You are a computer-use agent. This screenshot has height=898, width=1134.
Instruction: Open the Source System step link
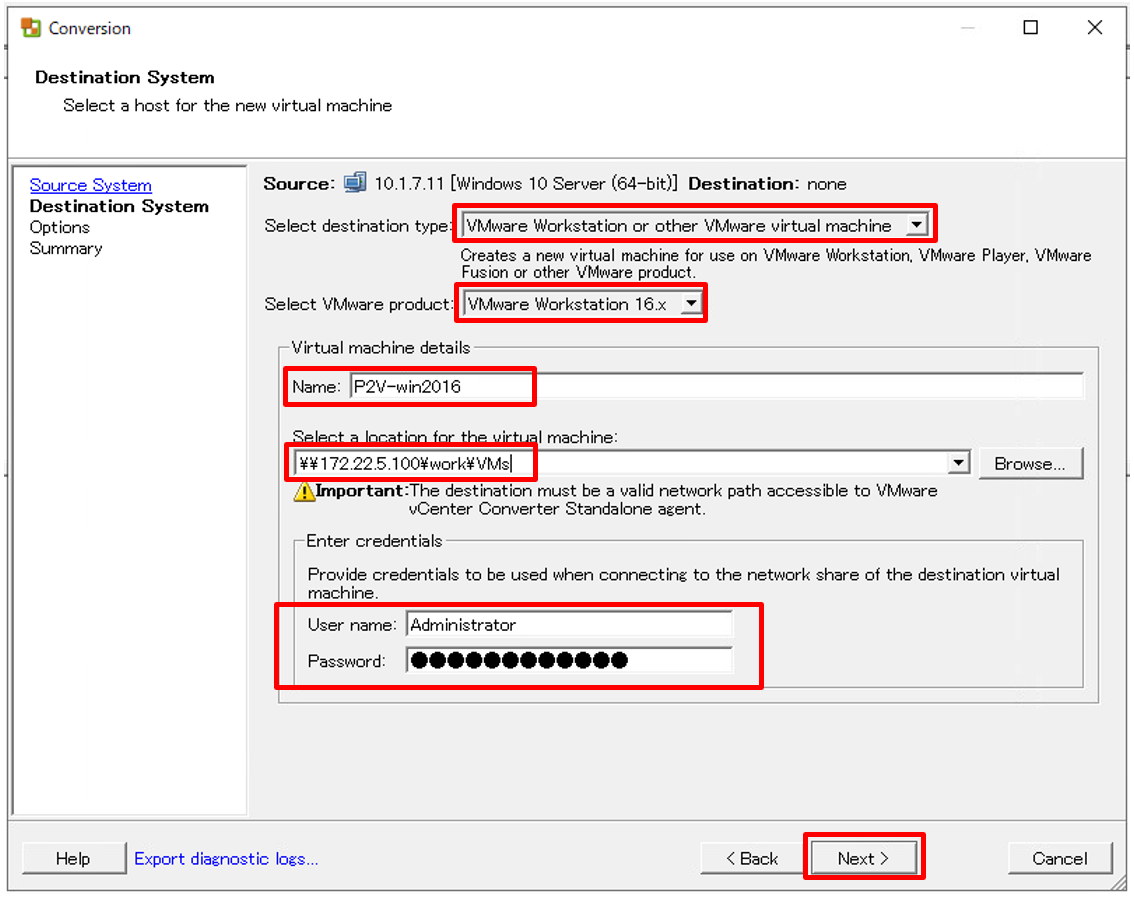click(90, 185)
